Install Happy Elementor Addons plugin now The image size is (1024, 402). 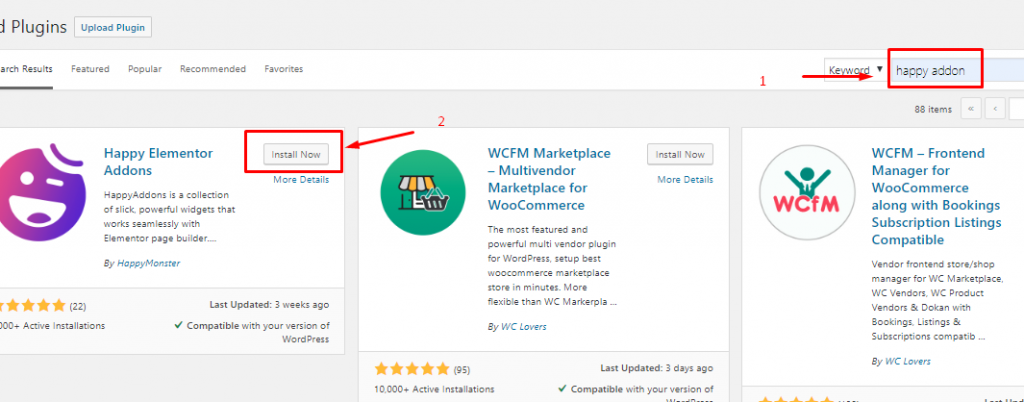point(296,155)
